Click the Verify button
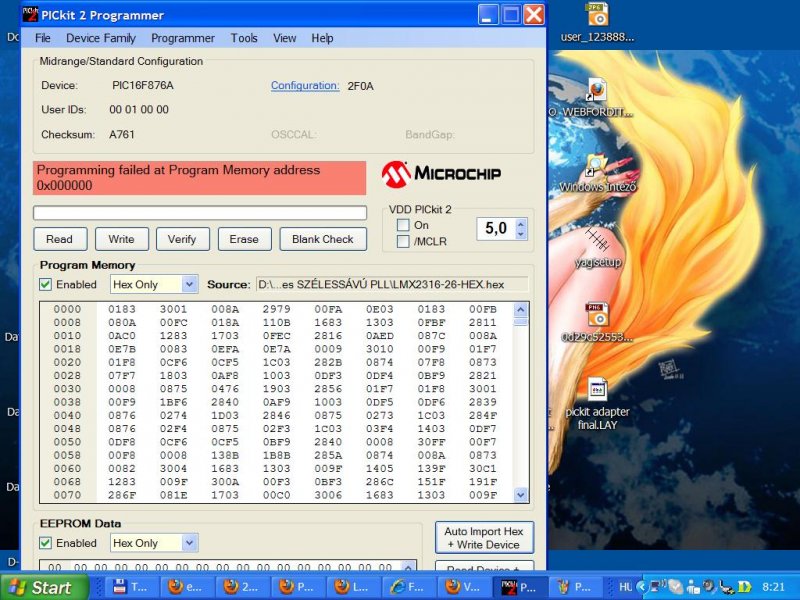Image resolution: width=800 pixels, height=600 pixels. 182,239
